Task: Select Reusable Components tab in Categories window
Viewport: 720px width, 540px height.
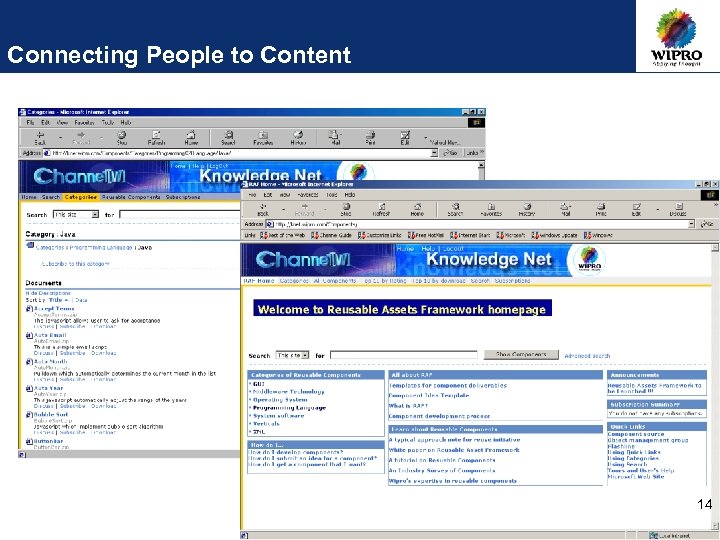Action: 131,197
